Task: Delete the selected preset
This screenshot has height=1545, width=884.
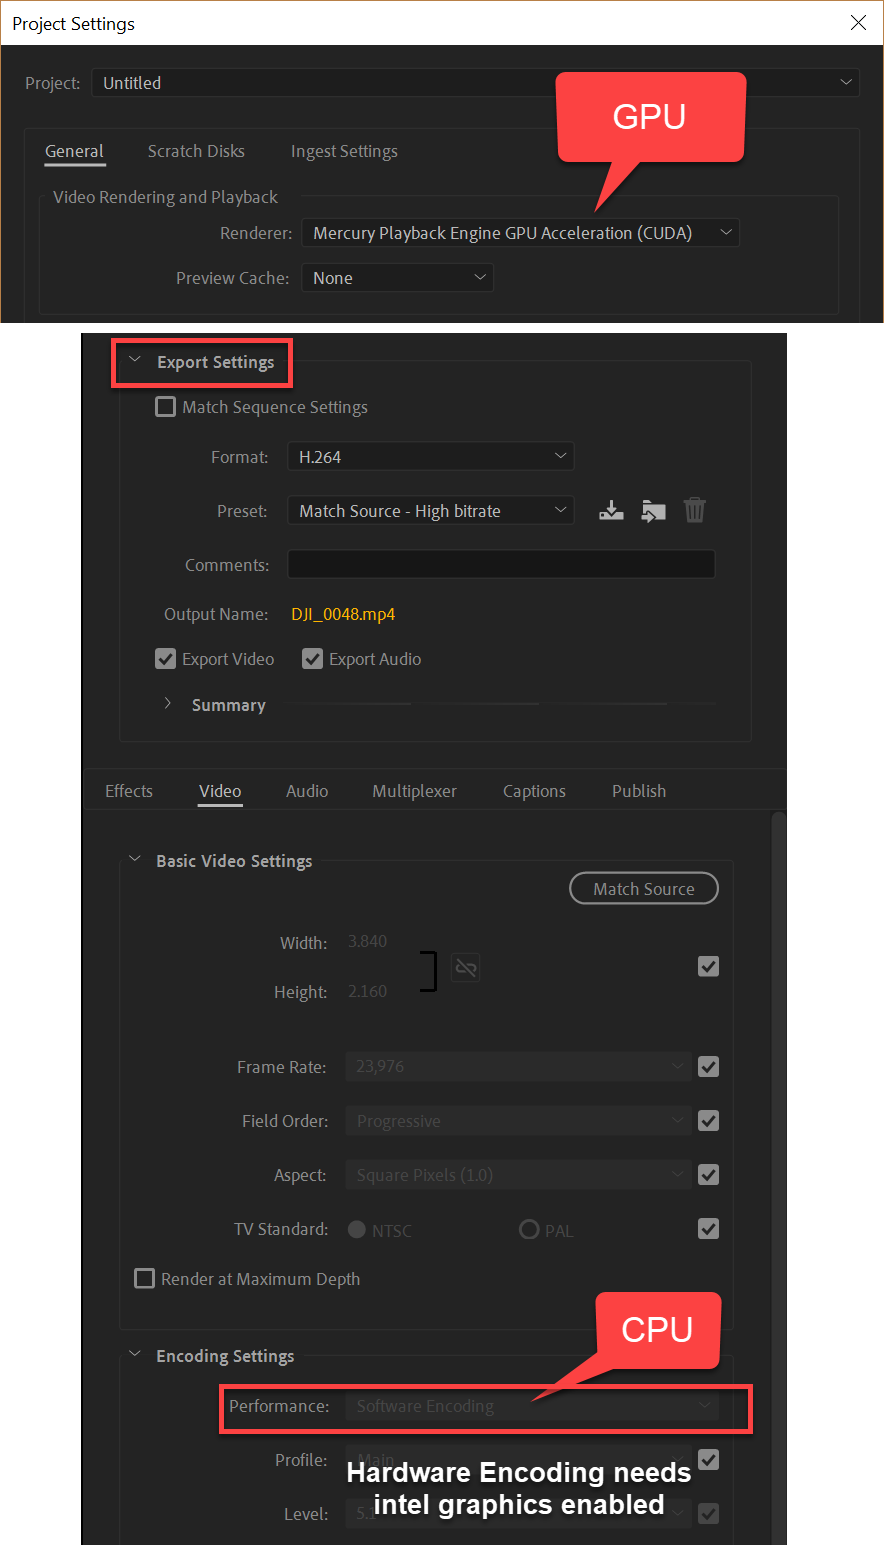Action: tap(695, 510)
